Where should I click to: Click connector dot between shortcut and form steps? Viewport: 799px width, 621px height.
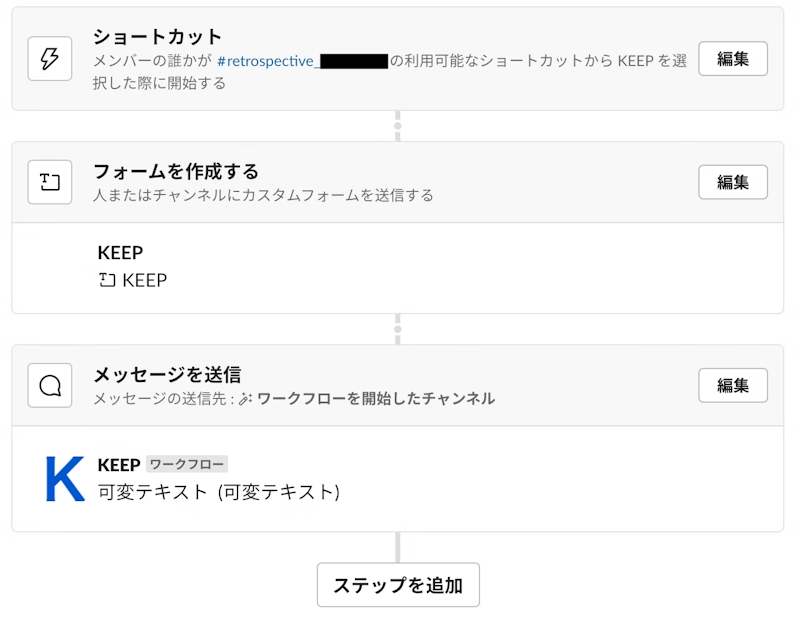(x=397, y=126)
